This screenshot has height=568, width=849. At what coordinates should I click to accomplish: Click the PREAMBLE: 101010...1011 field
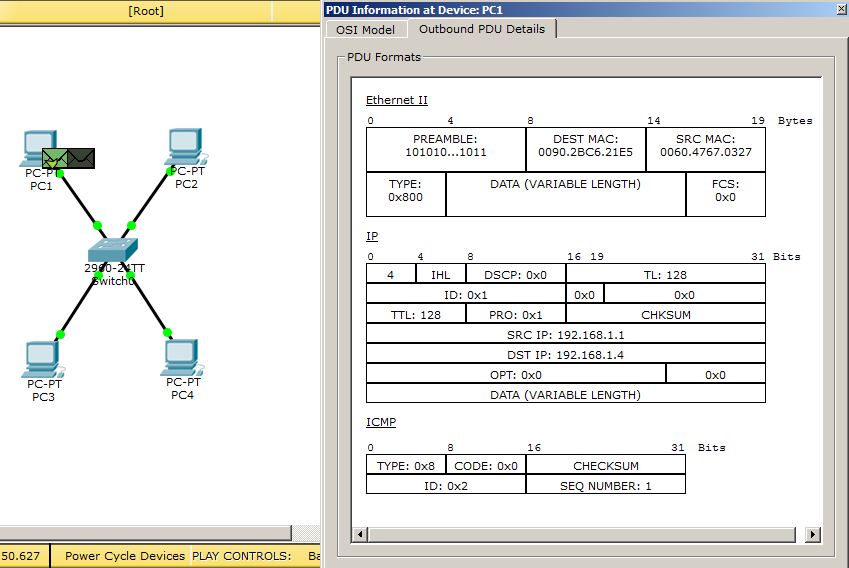tap(446, 149)
